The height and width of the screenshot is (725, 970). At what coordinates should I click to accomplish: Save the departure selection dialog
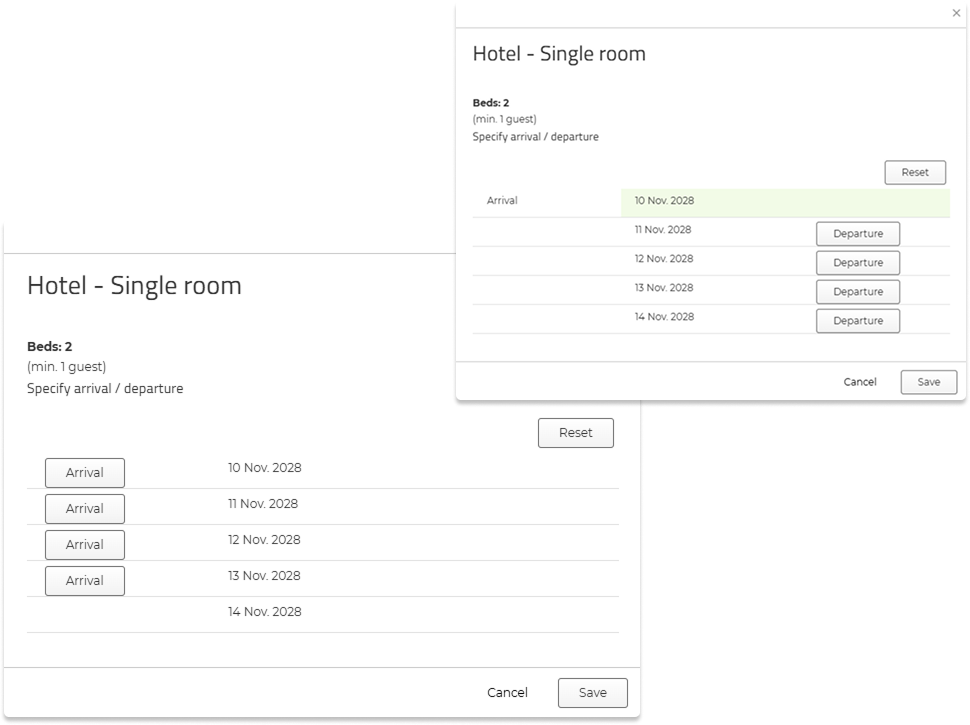928,382
